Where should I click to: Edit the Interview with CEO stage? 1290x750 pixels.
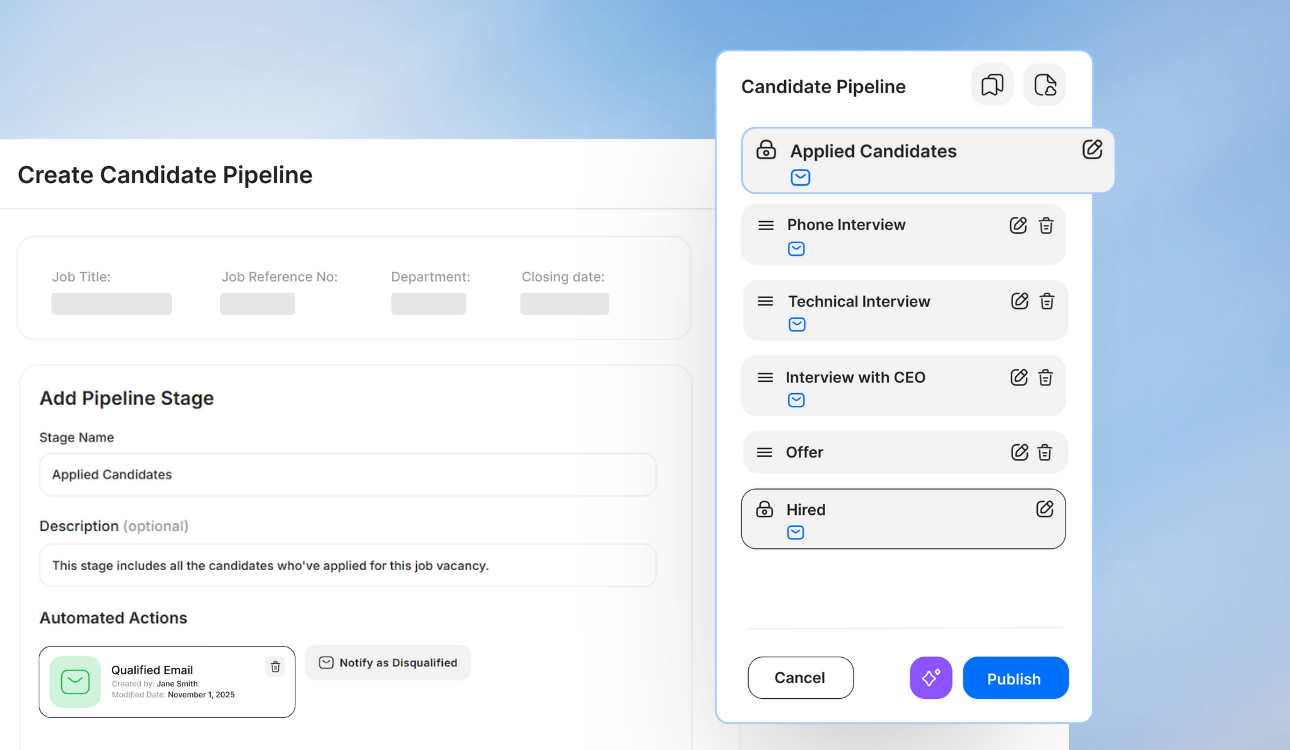(1019, 377)
